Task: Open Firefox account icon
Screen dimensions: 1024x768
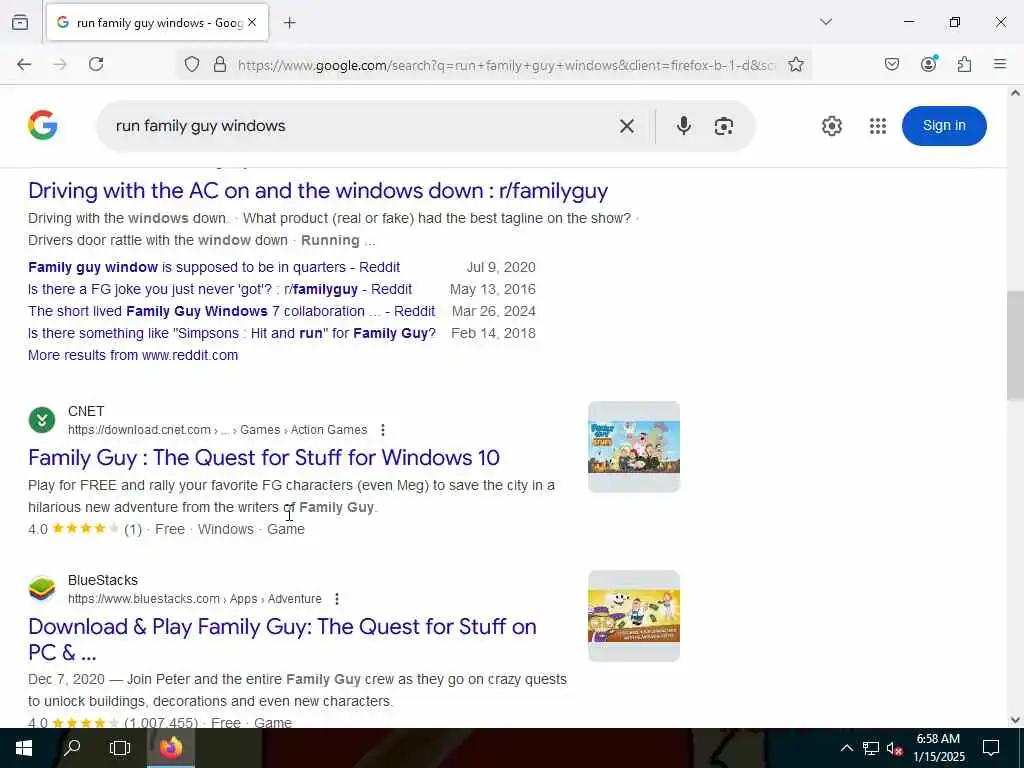Action: point(929,64)
